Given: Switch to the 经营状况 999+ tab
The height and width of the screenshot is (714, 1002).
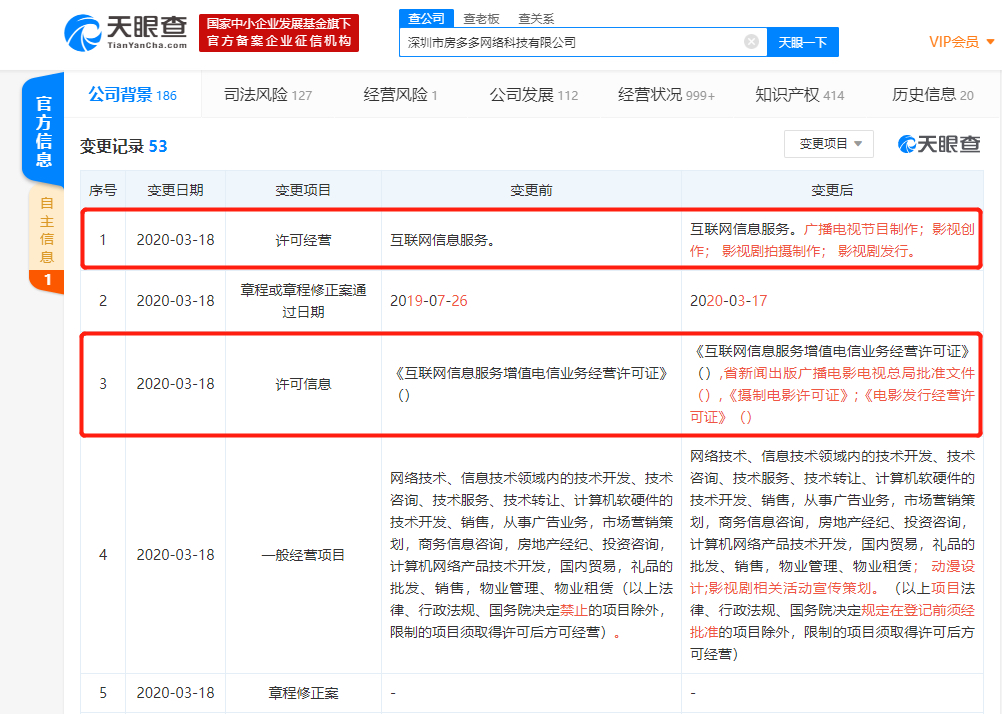Looking at the screenshot, I should pos(666,95).
